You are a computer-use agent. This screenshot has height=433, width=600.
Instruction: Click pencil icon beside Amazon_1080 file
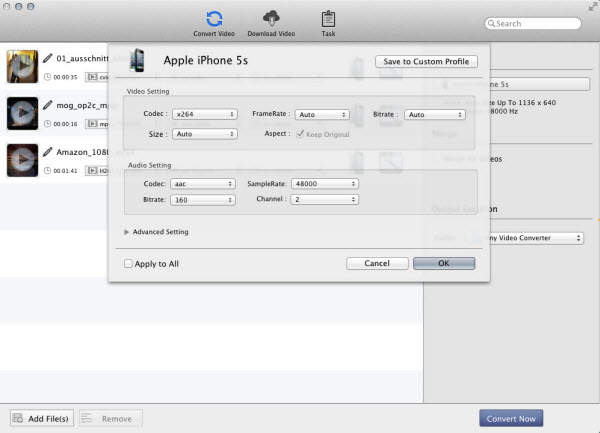(47, 152)
